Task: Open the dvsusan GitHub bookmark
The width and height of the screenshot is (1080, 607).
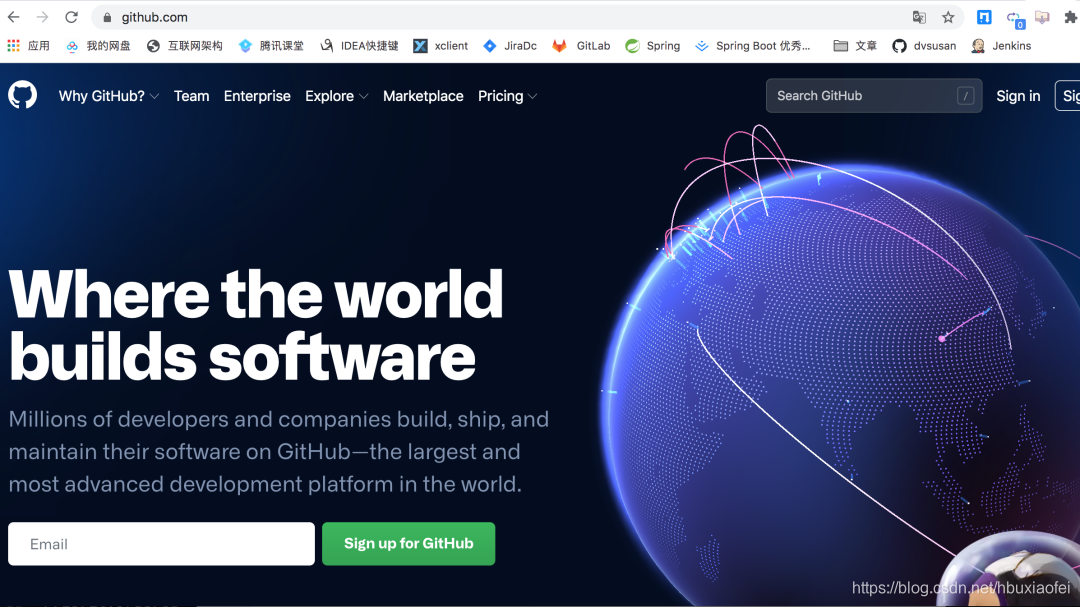Action: click(924, 46)
